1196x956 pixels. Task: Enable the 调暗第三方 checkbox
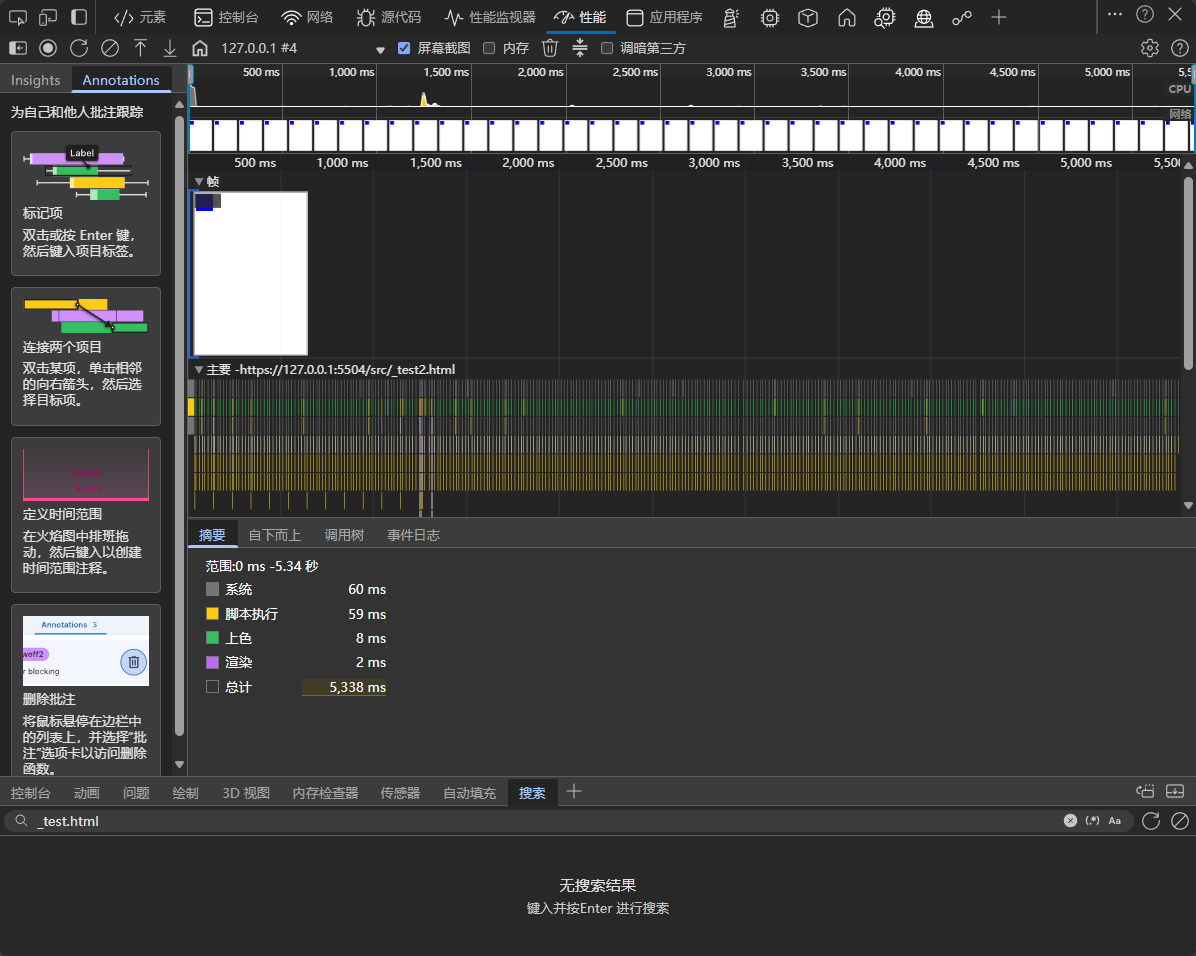[606, 48]
